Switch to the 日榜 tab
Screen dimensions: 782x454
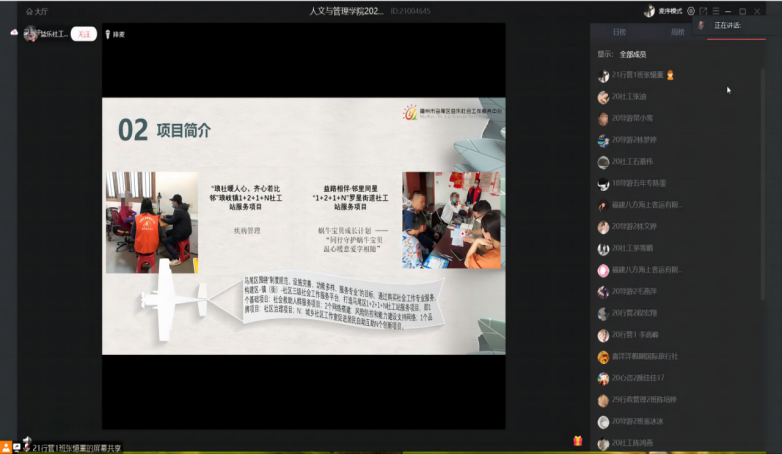click(x=619, y=32)
